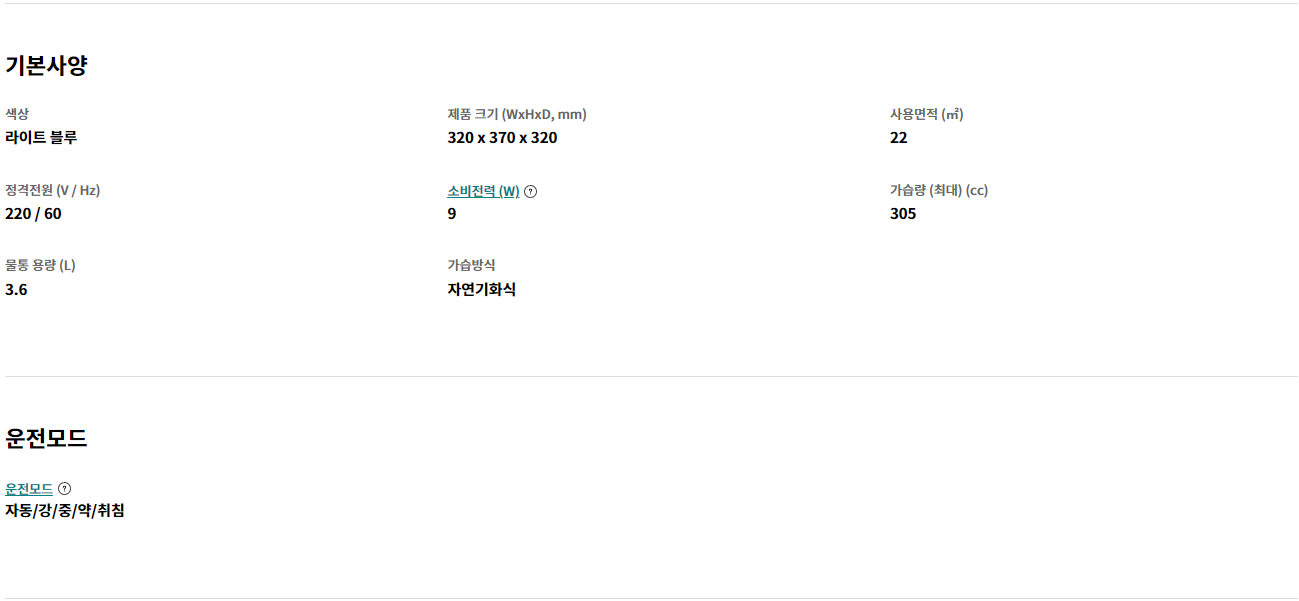
Task: Click the 기본사양 section heading
Action: (x=46, y=66)
